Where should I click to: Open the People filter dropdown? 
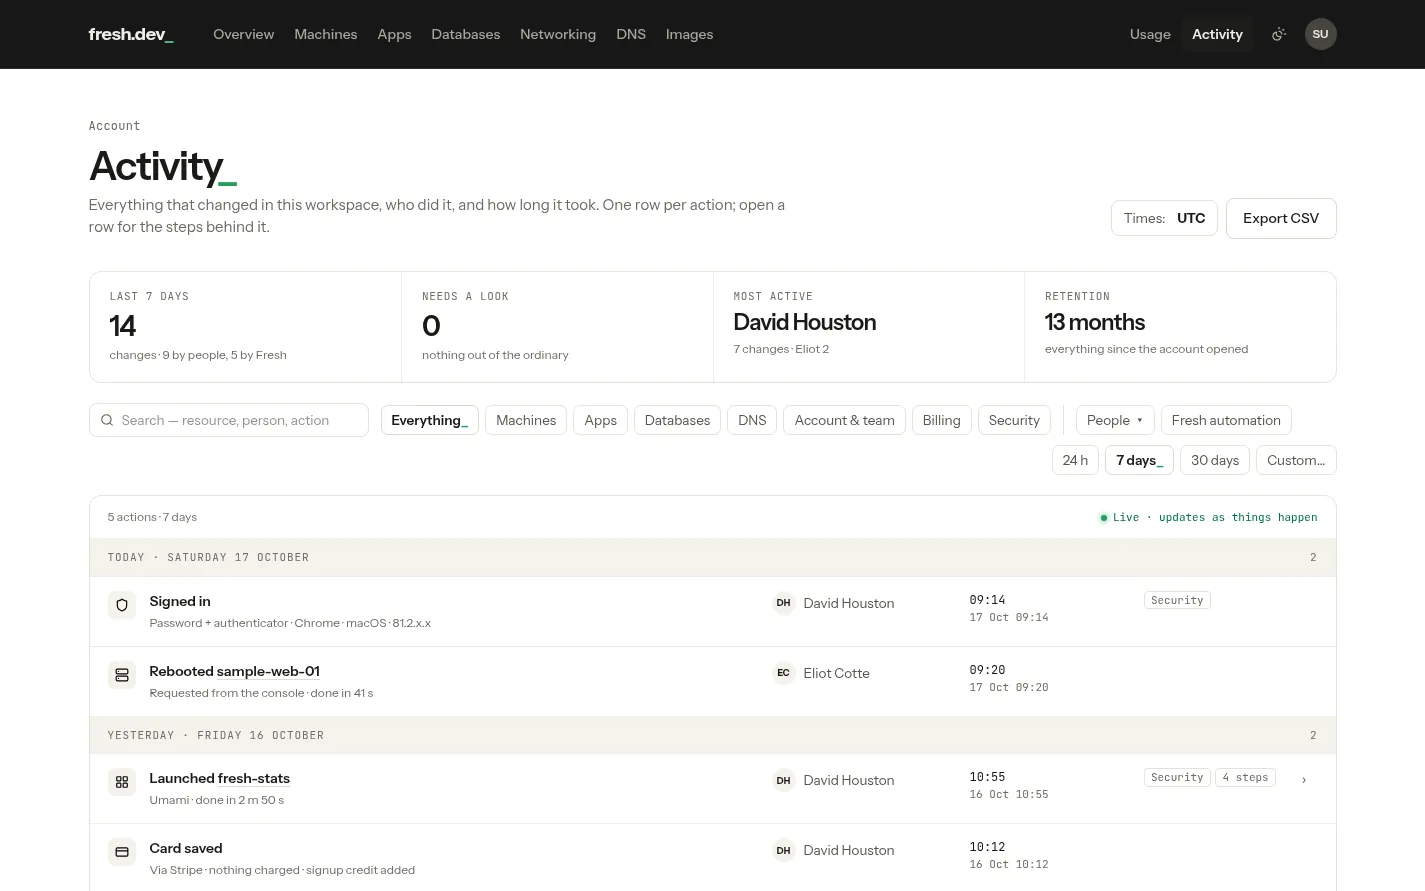[1115, 420]
